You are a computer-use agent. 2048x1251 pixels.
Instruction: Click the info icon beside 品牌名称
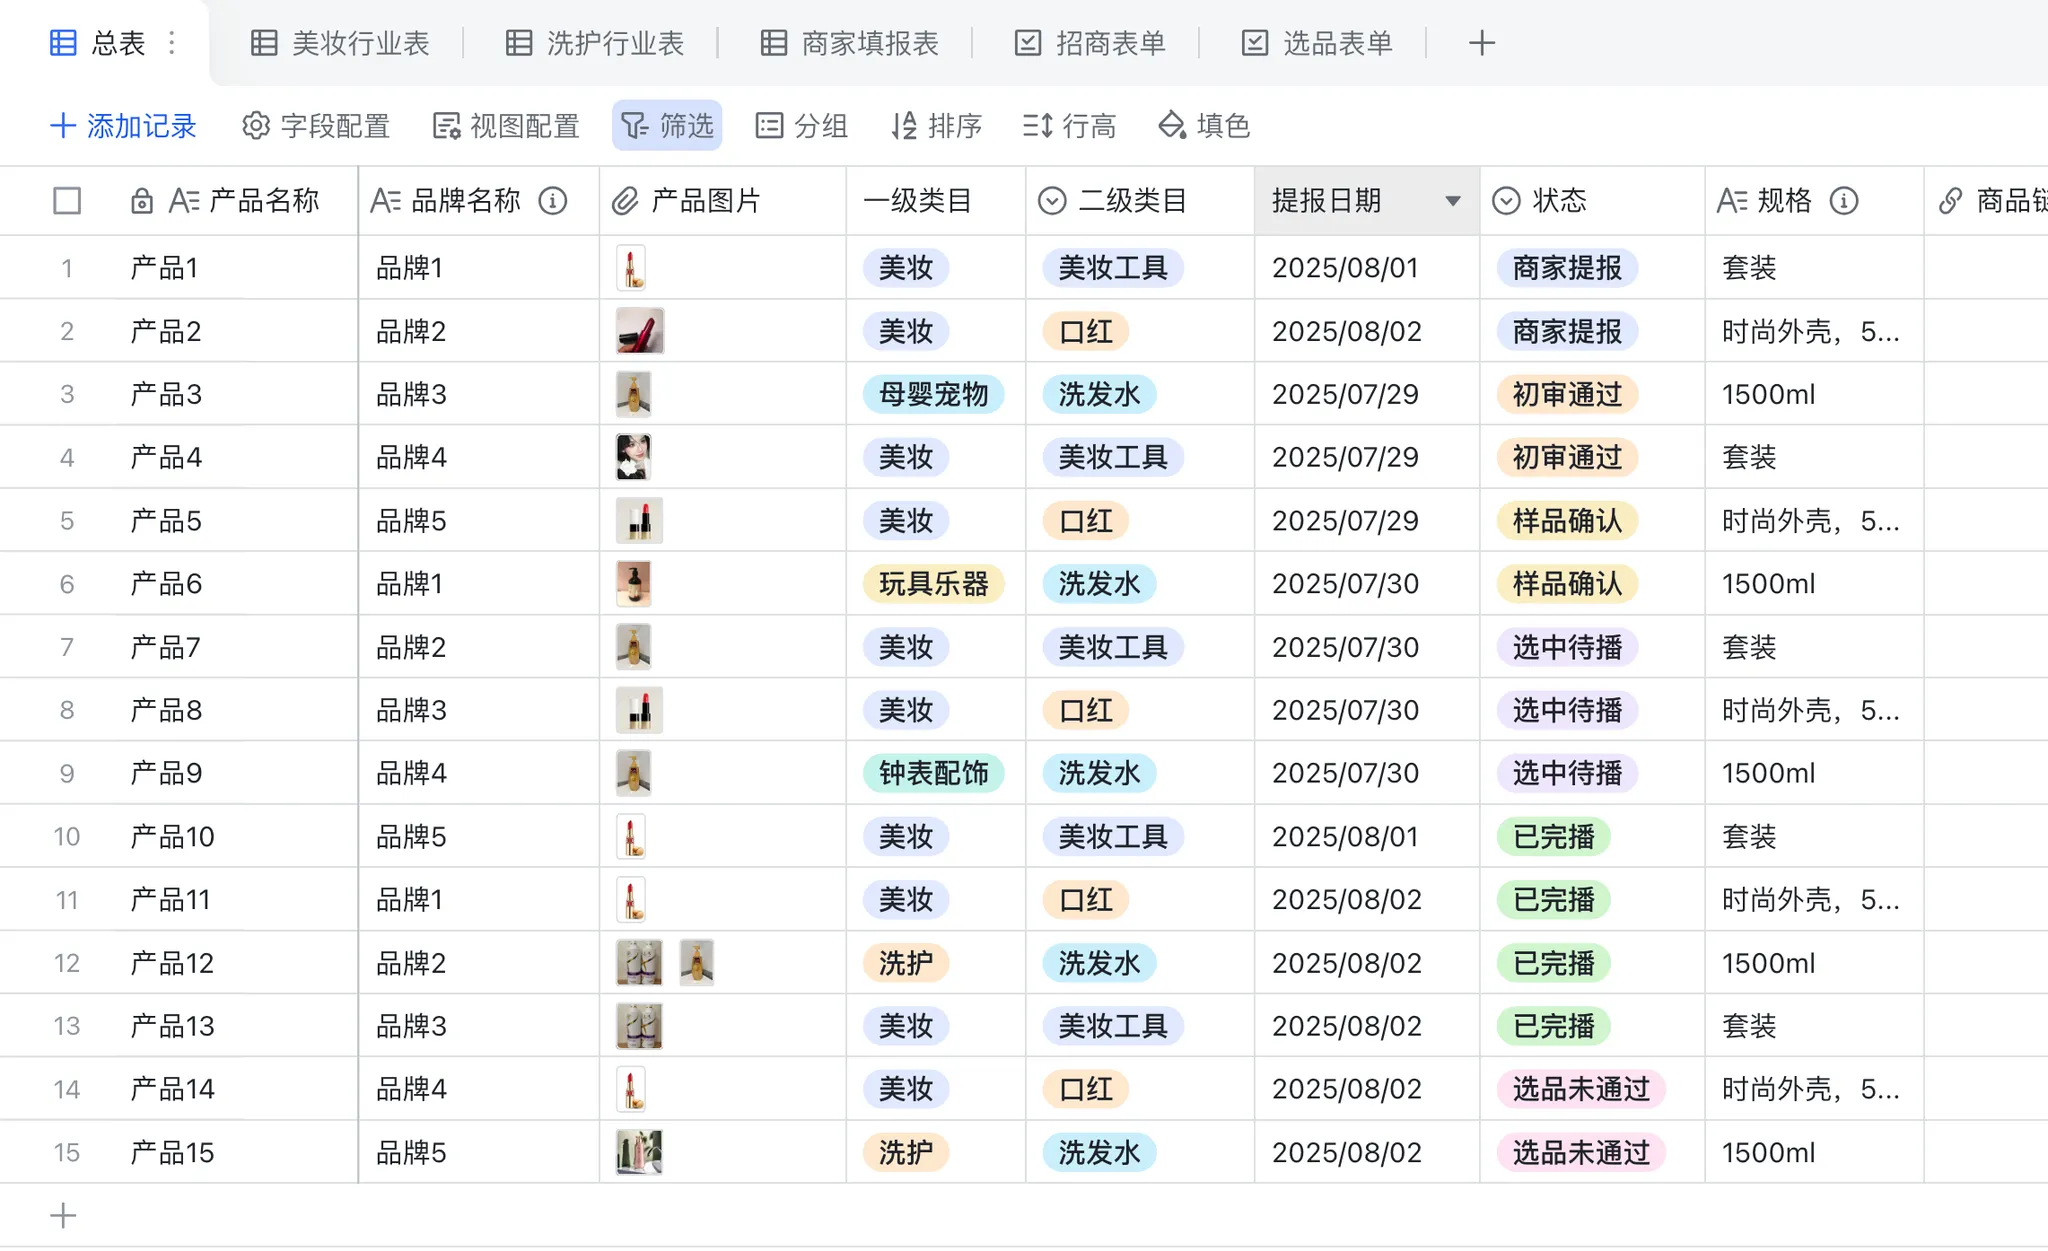coord(553,201)
